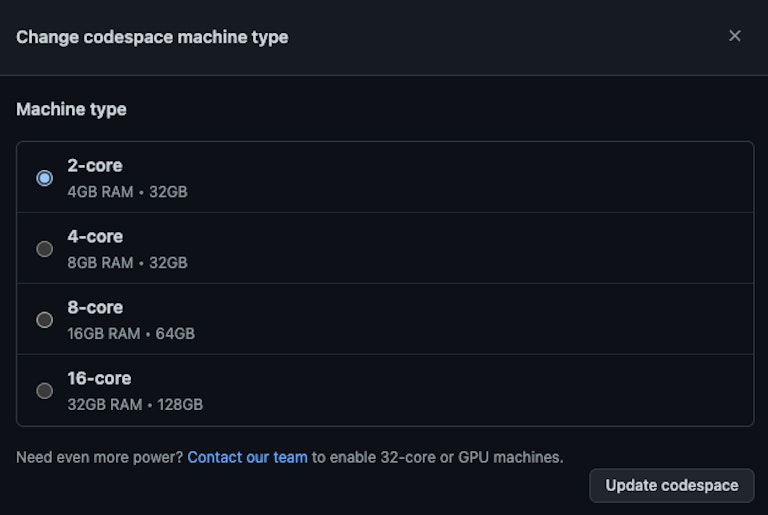
Task: Close the change machine type dialog
Action: pos(735,36)
